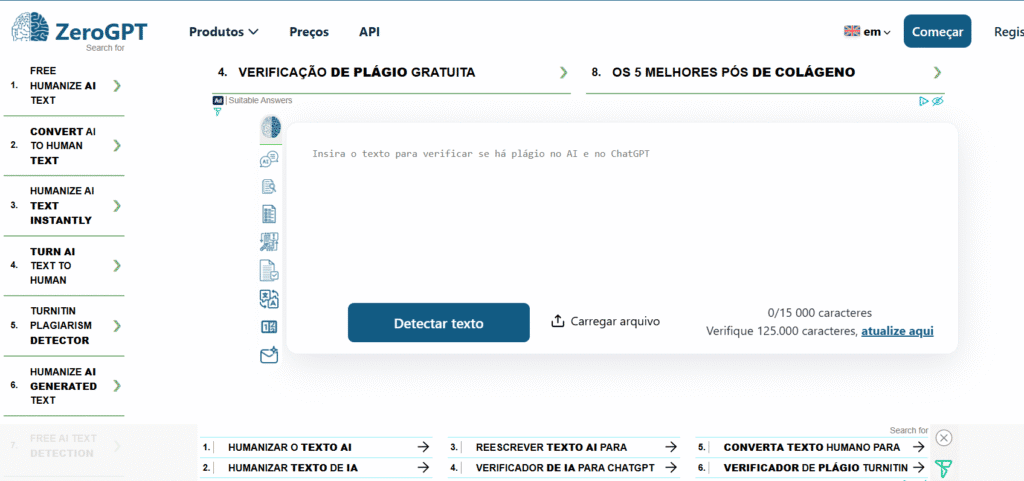This screenshot has height=481, width=1024.
Task: Click the ZeroGPT brain logo
Action: pos(28,27)
